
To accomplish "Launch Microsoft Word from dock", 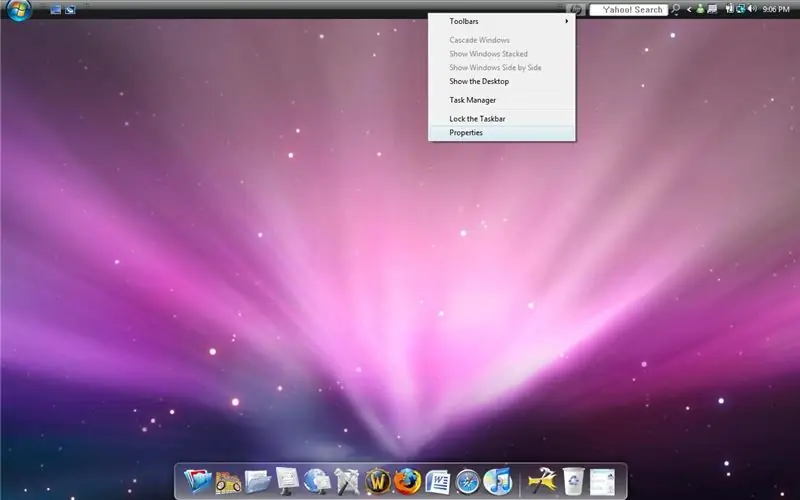I will (x=438, y=482).
